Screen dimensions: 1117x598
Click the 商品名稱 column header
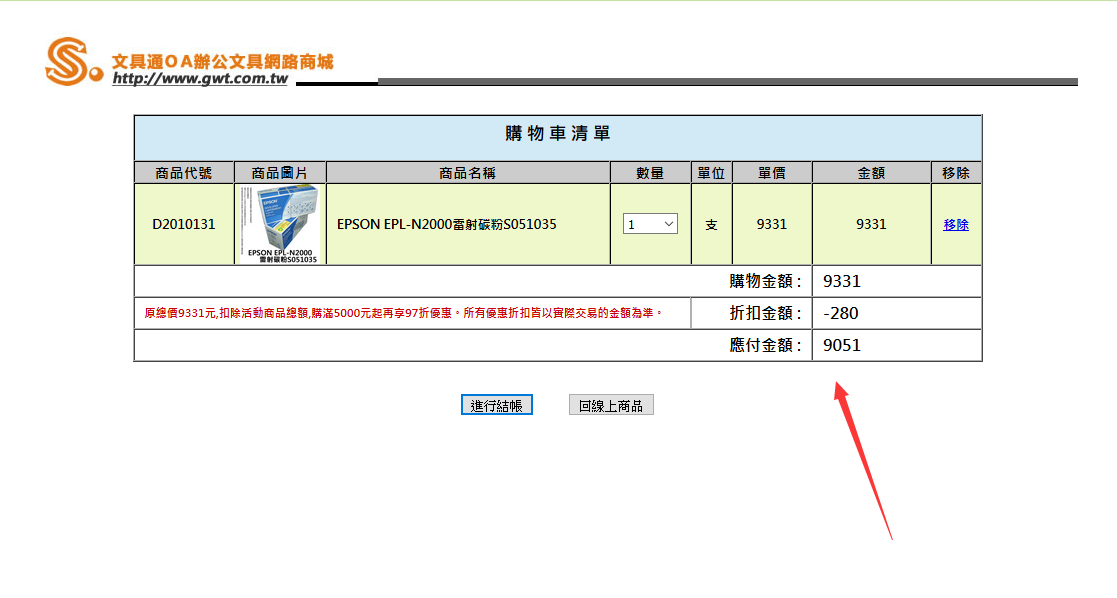point(467,173)
